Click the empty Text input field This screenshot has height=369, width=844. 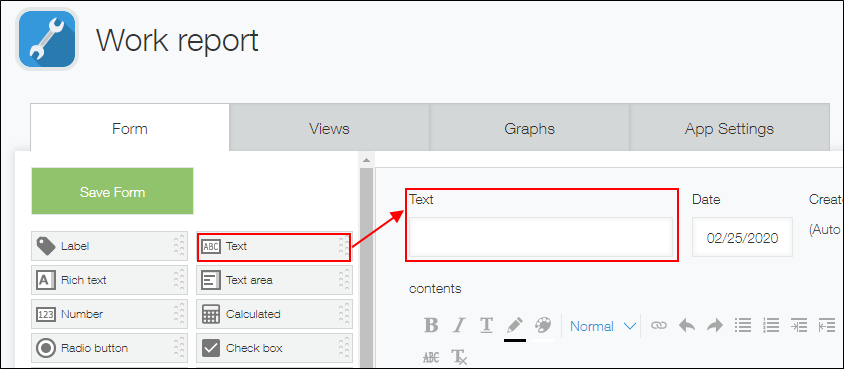pos(540,237)
